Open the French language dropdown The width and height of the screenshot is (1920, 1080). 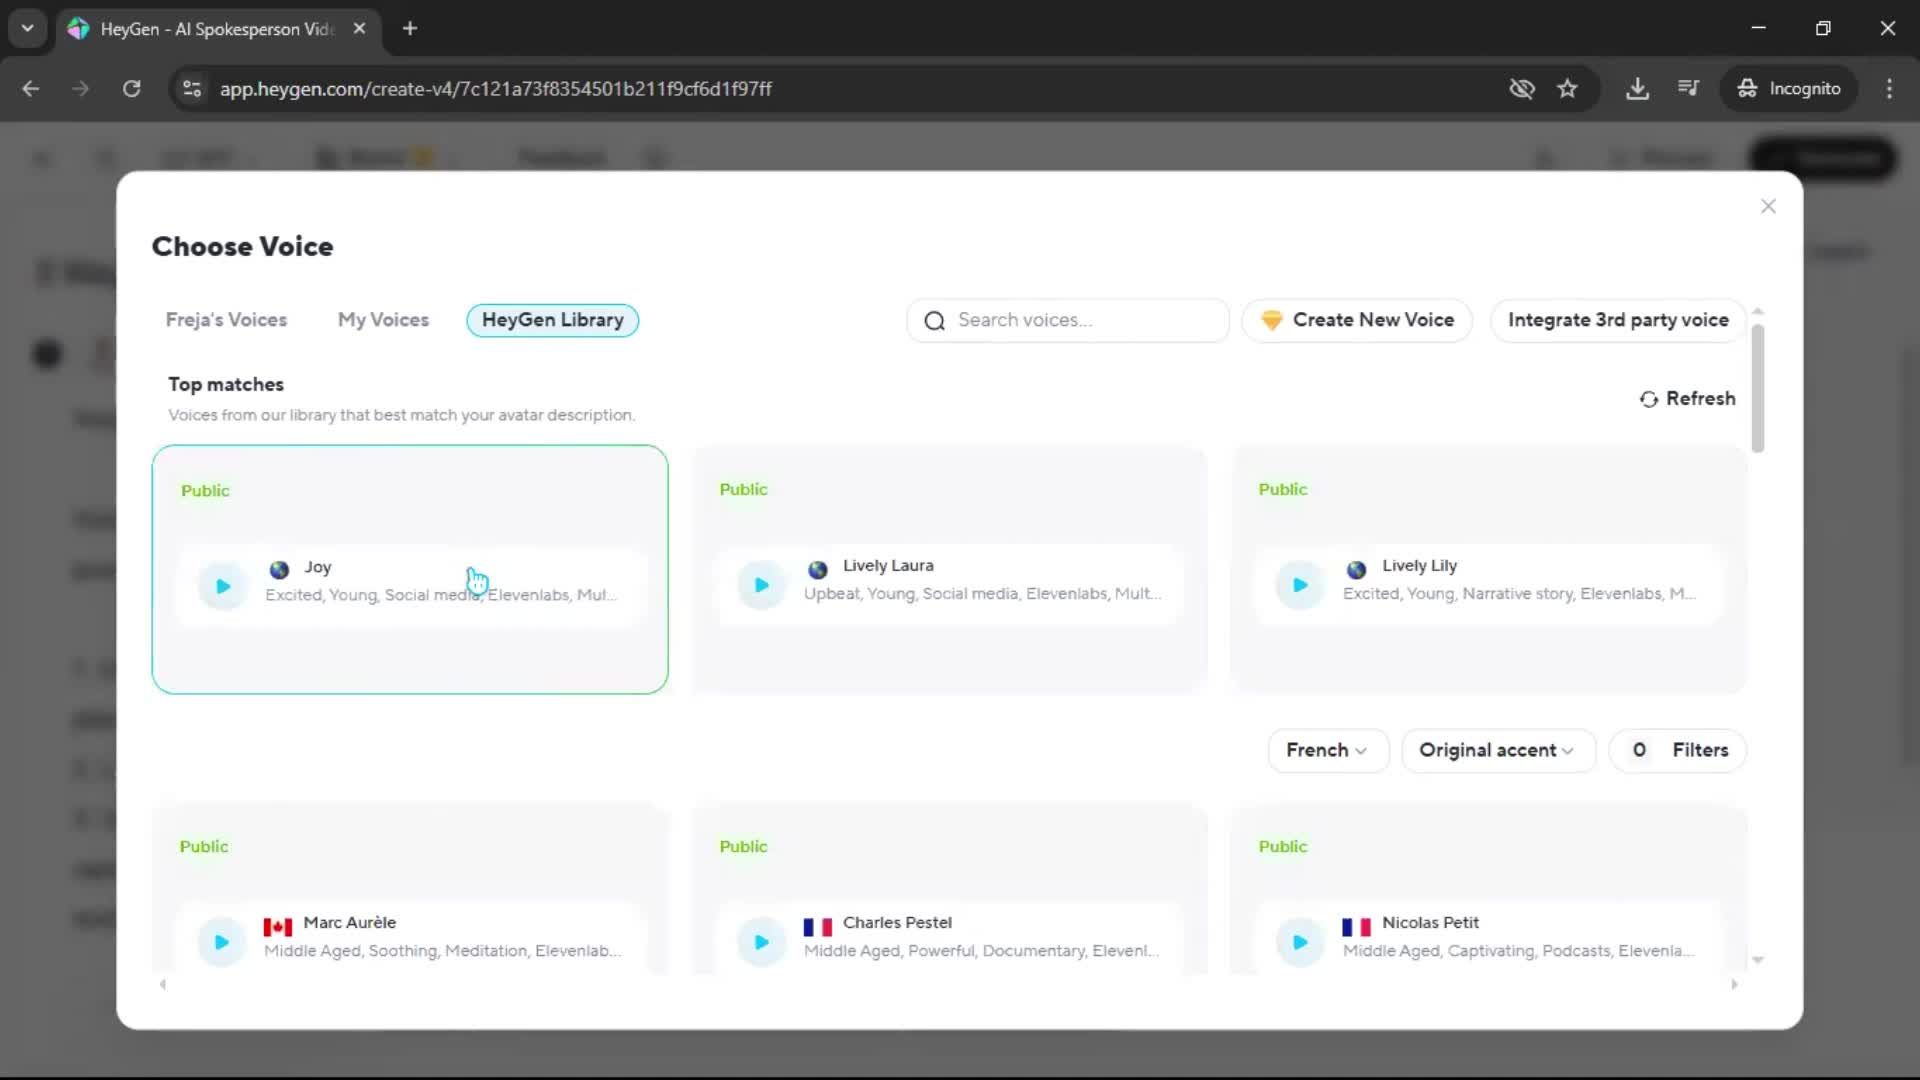1327,750
